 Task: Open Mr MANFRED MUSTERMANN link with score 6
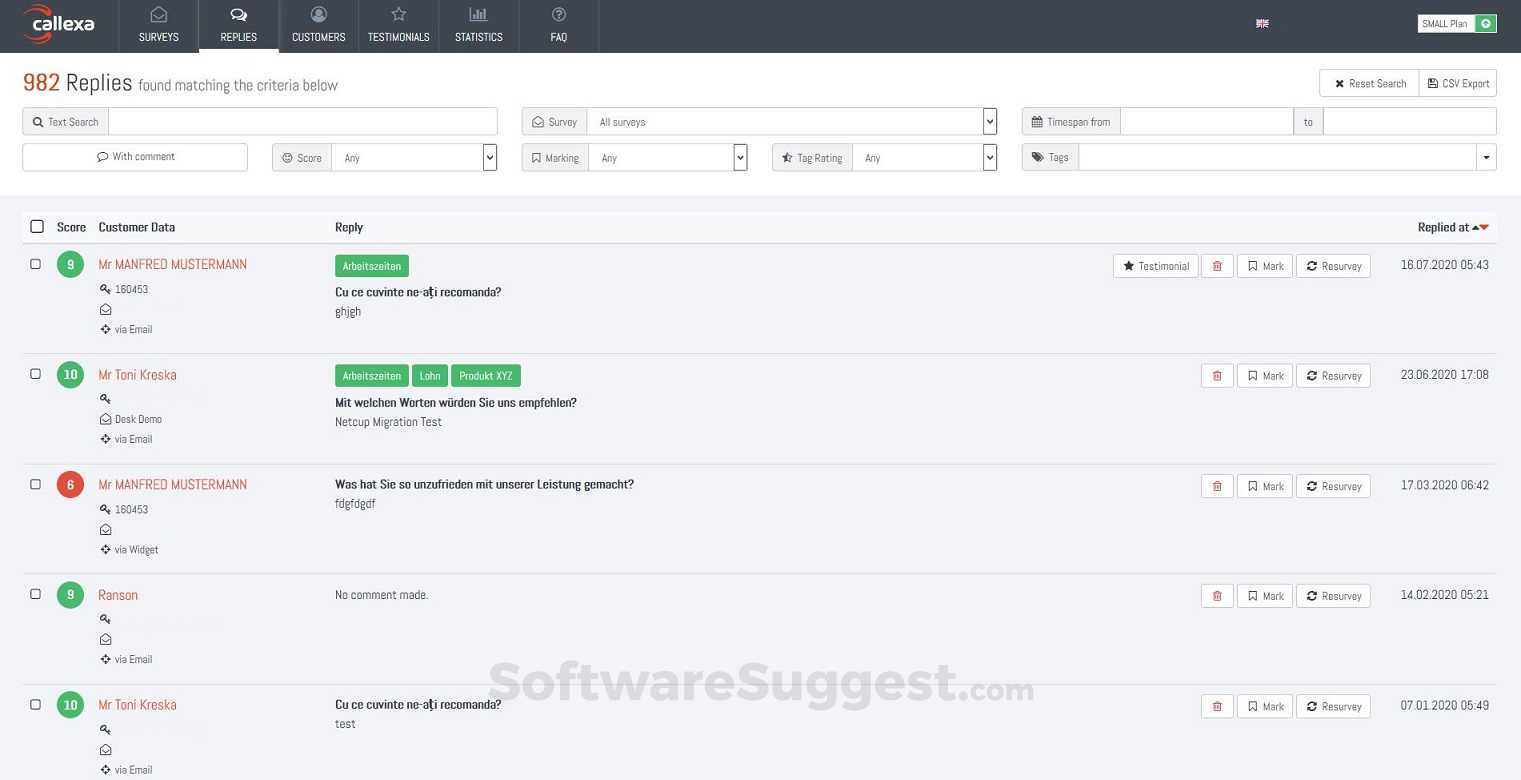pyautogui.click(x=172, y=485)
